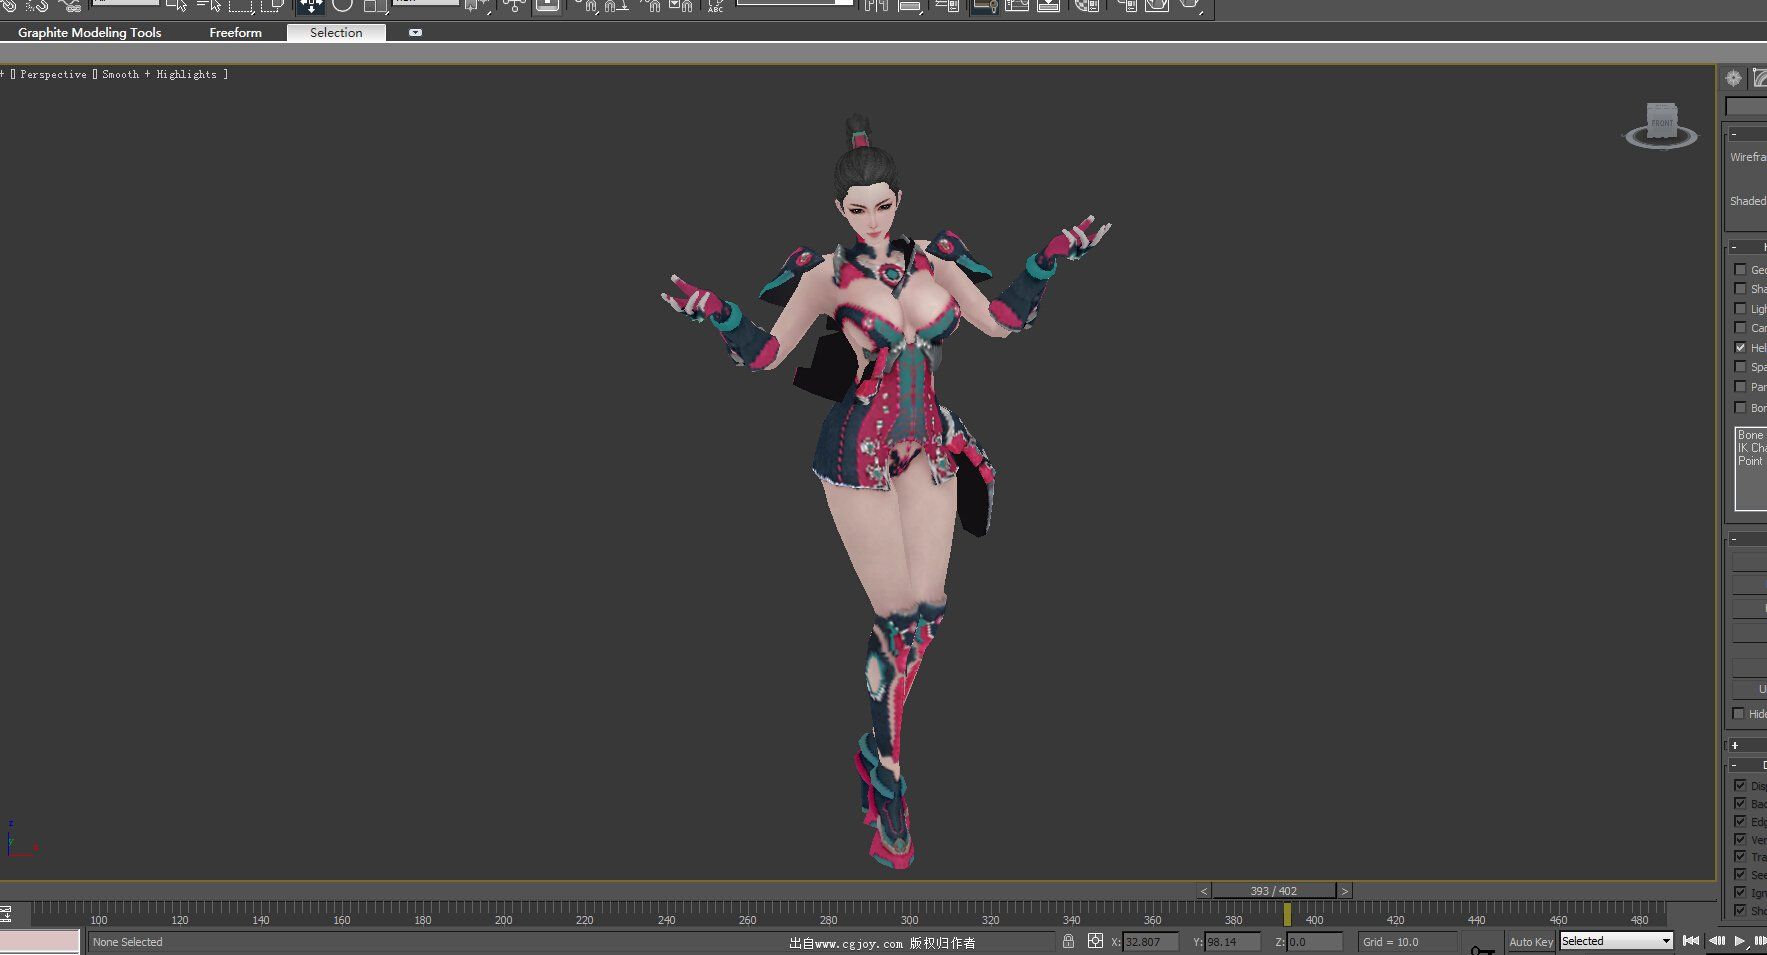Switch to Graphite Modeling Tools tab
The height and width of the screenshot is (955, 1767).
coord(90,33)
